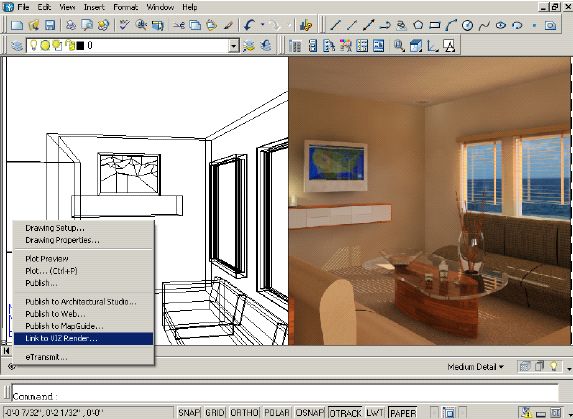This screenshot has width=573, height=419.
Task: Expand the layer dropdown arrow
Action: coord(234,46)
